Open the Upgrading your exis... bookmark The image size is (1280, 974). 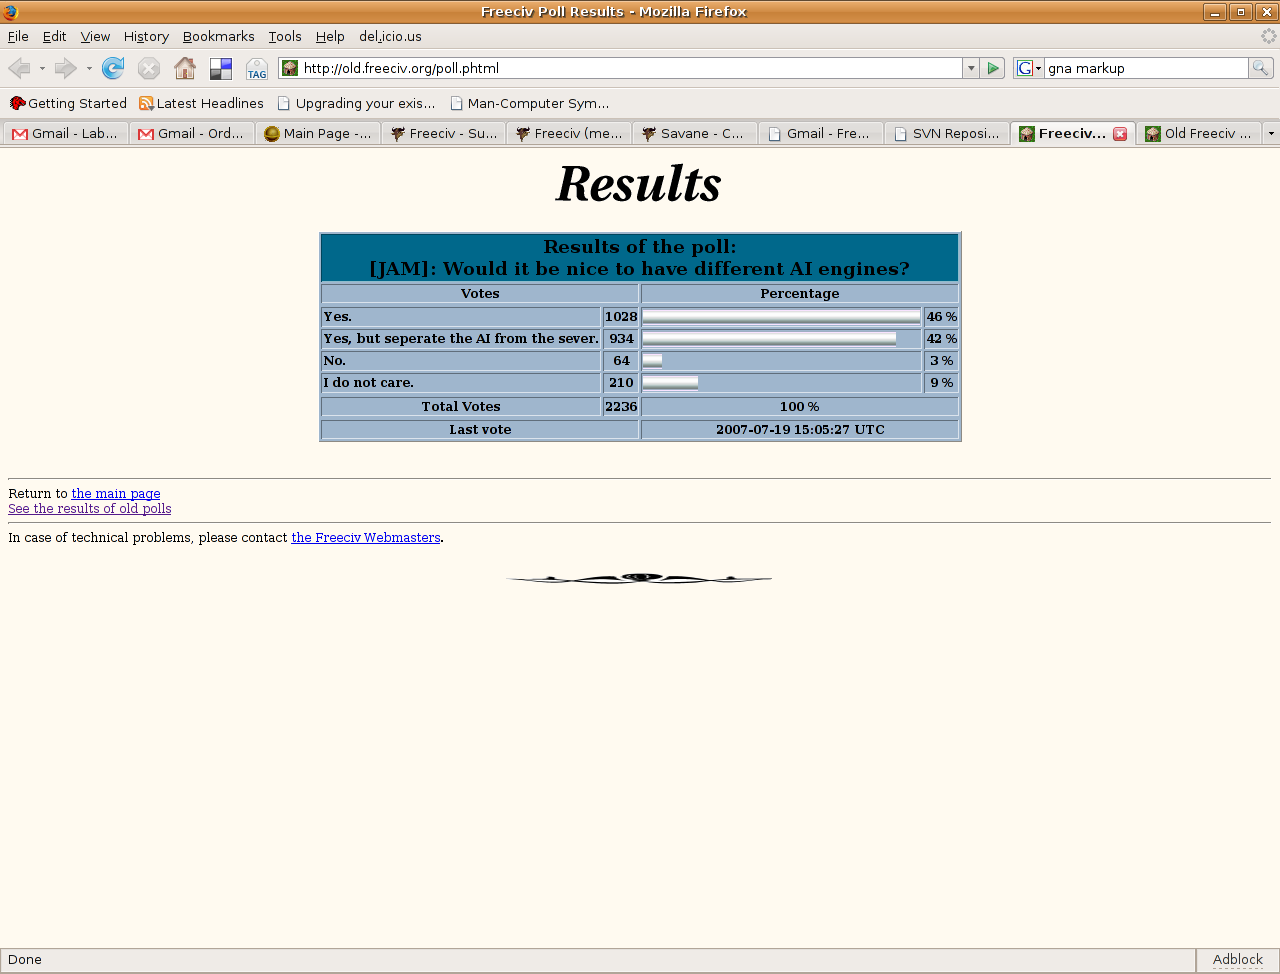pos(356,103)
